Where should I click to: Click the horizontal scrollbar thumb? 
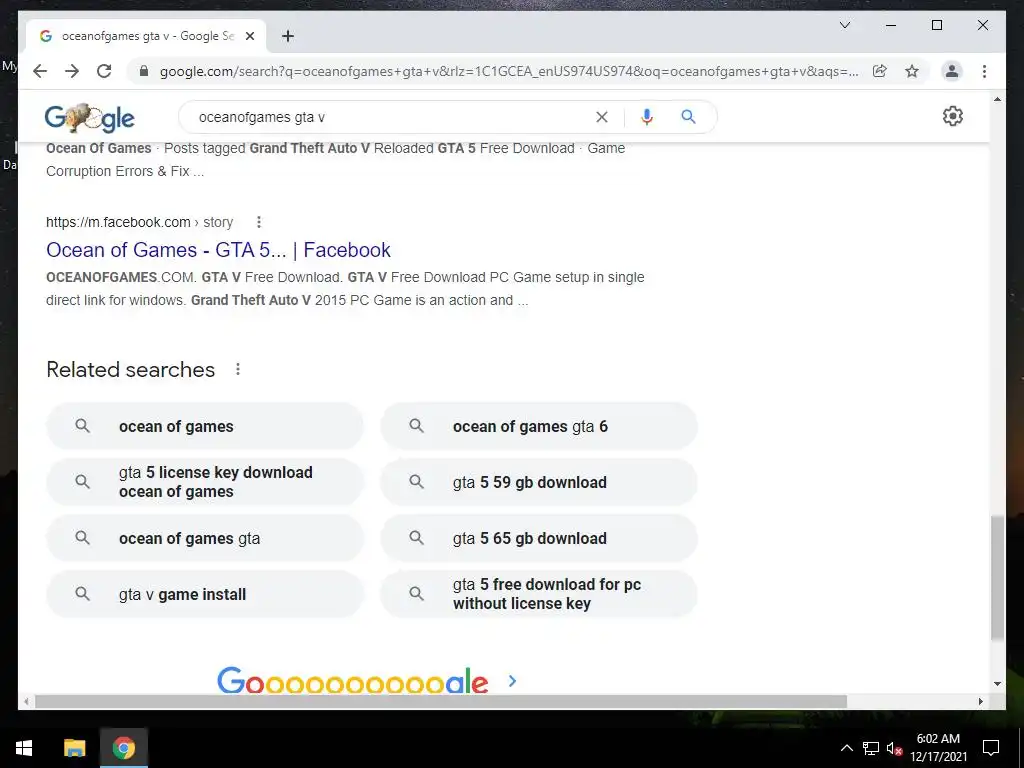coord(441,701)
